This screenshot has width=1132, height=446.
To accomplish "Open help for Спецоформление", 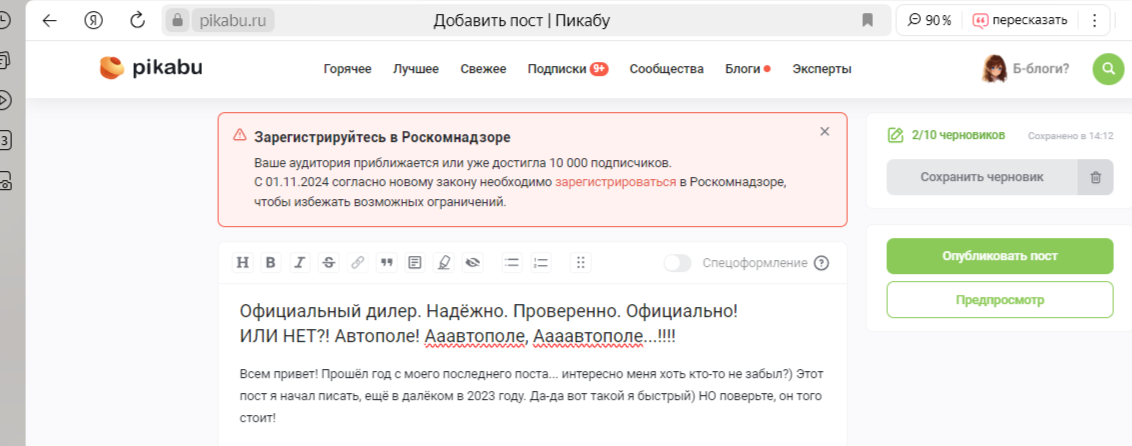I will (821, 263).
